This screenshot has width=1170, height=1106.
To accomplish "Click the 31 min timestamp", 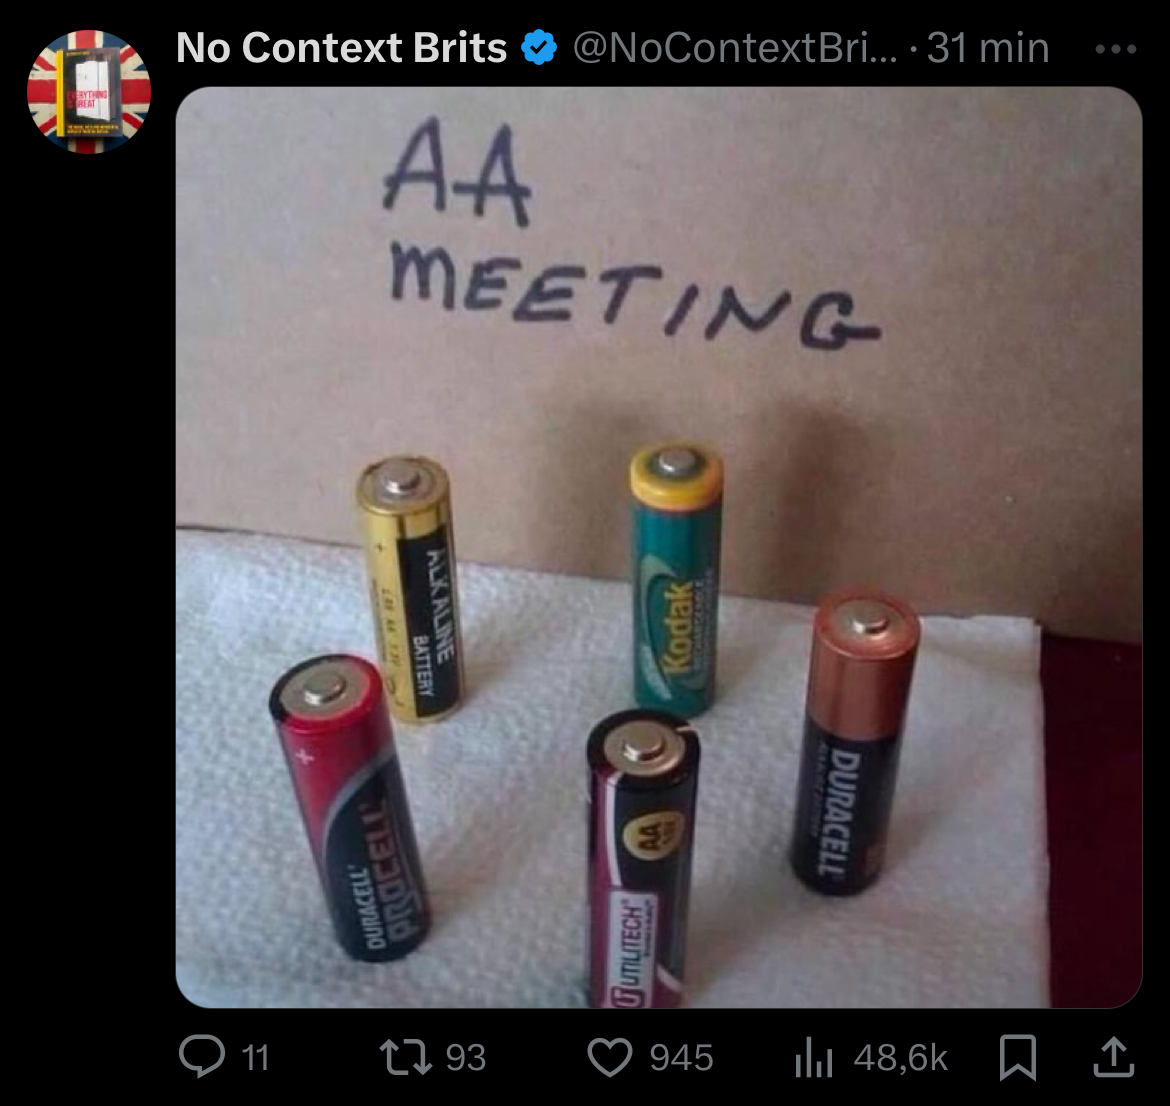I will pos(988,49).
